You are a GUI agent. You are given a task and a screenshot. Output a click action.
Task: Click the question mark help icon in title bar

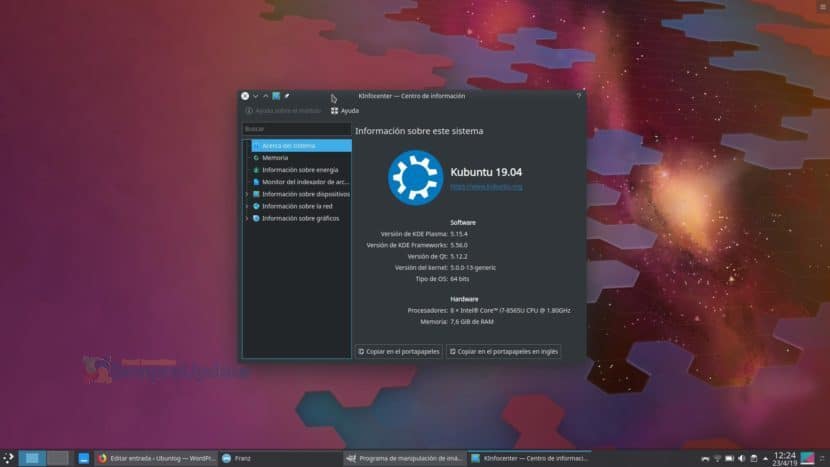(579, 96)
